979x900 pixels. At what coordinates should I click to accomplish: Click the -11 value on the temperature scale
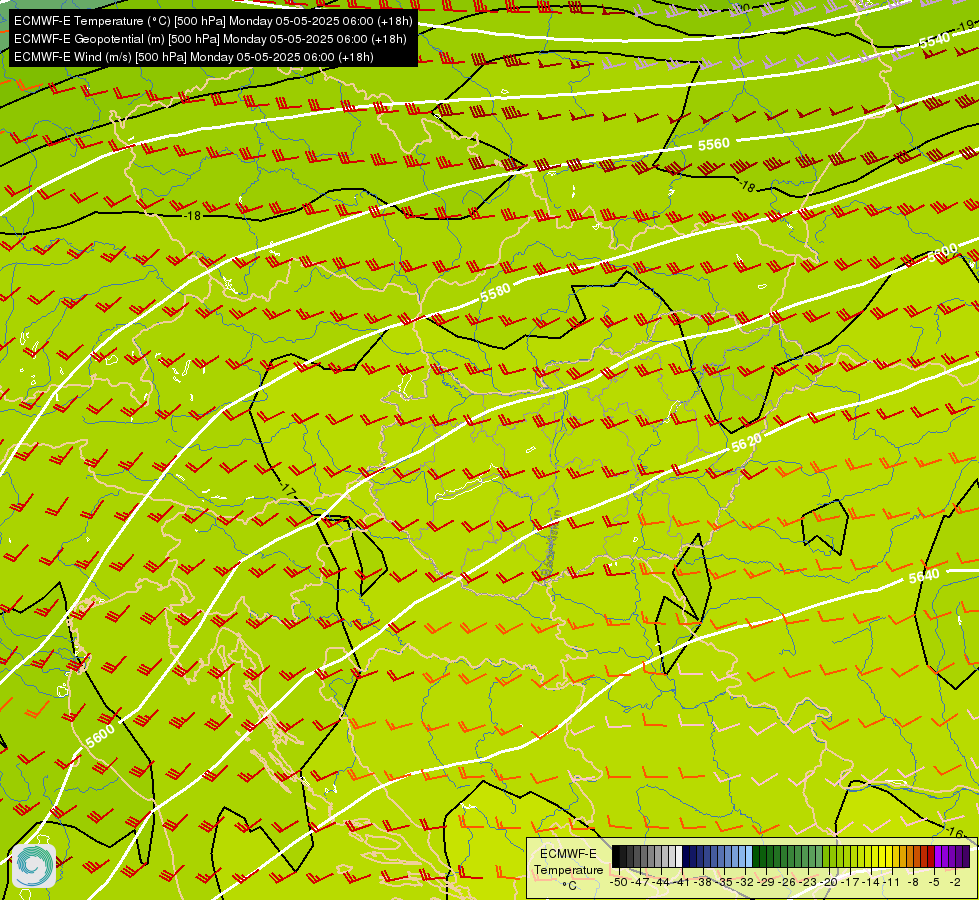[892, 883]
